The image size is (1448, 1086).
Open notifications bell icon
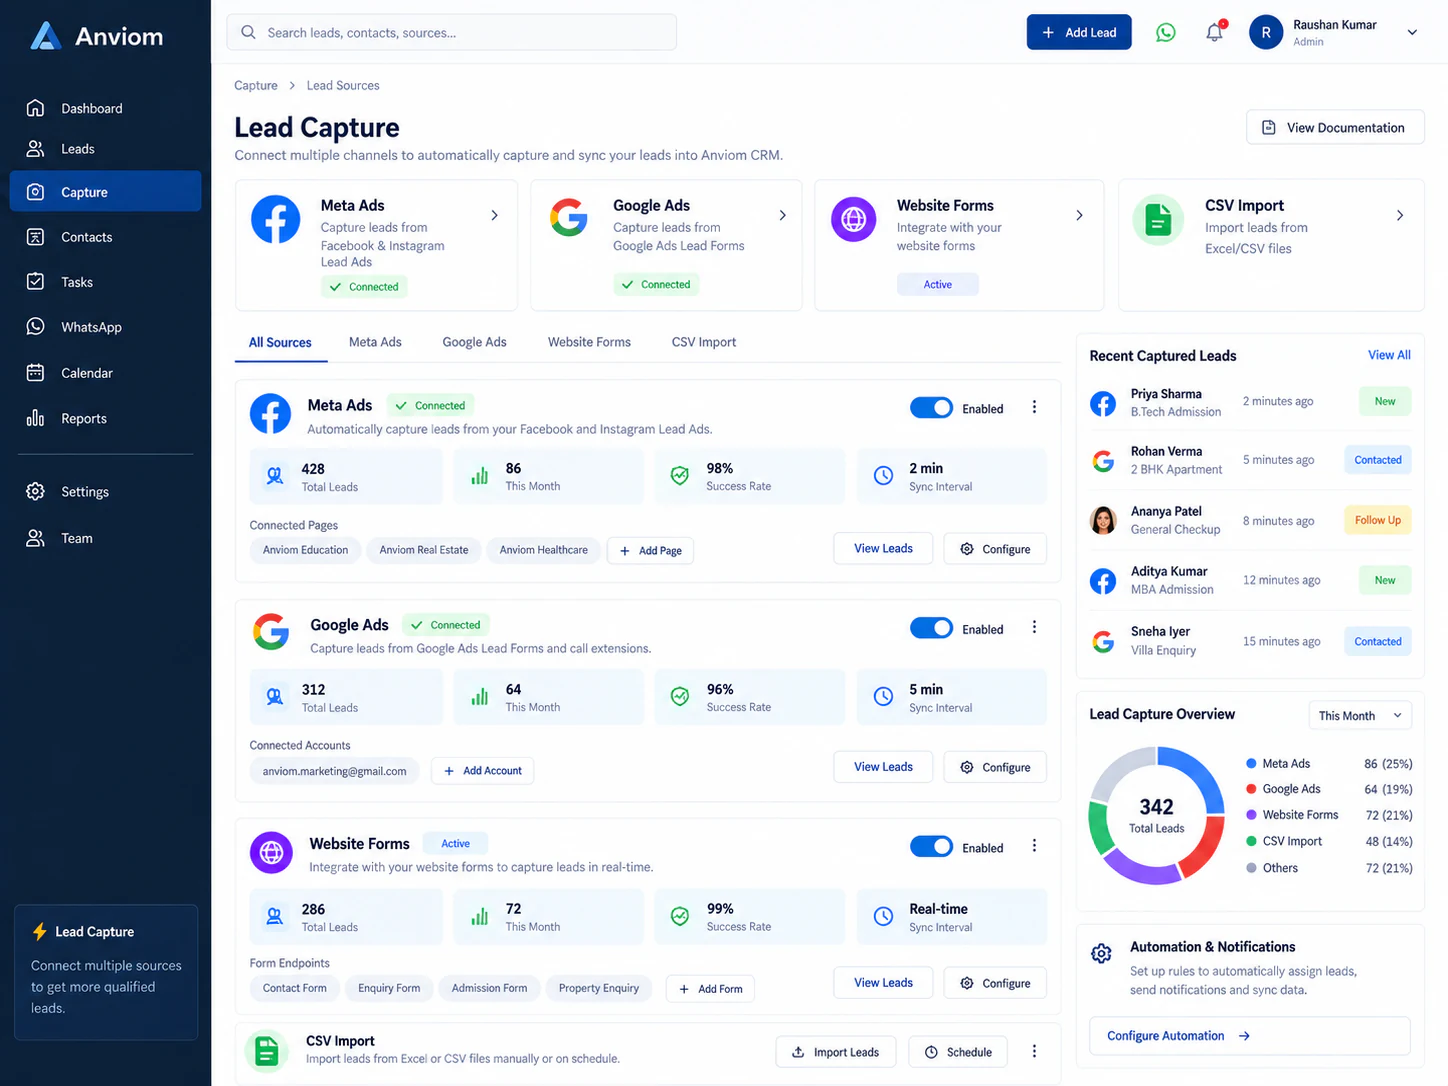(1215, 32)
